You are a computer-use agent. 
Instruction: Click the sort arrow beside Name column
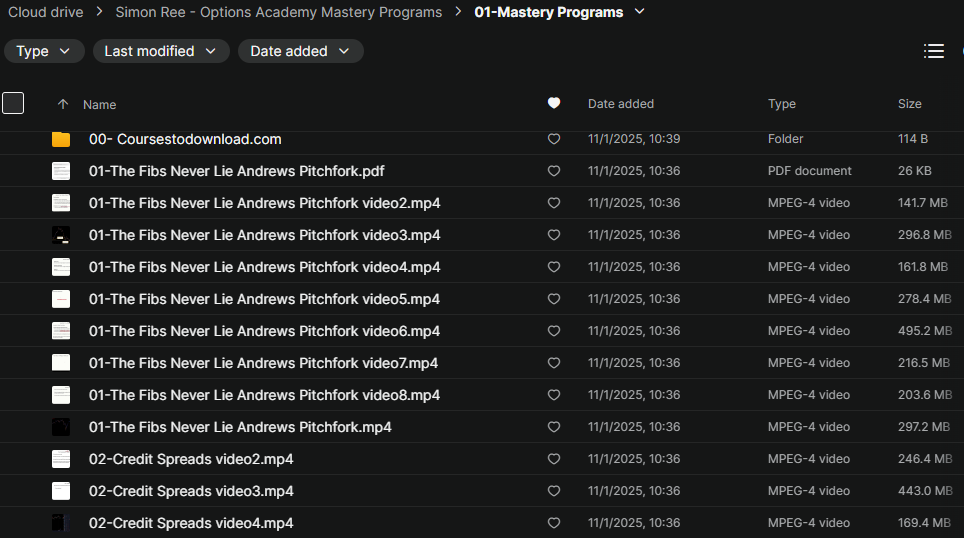pos(63,104)
